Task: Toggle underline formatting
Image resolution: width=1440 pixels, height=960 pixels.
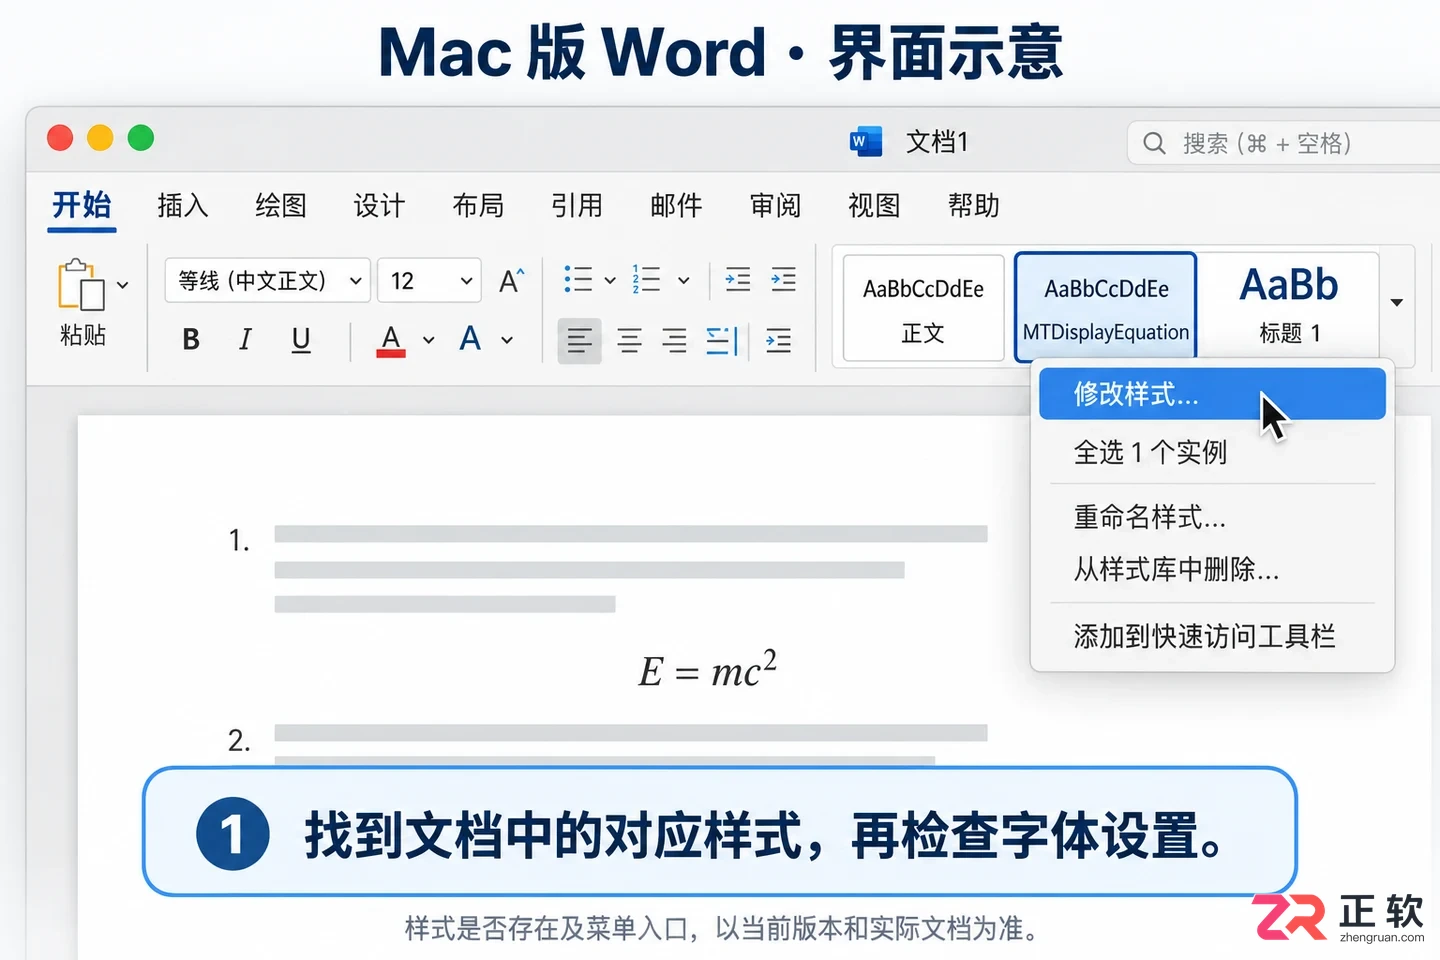Action: [x=300, y=340]
